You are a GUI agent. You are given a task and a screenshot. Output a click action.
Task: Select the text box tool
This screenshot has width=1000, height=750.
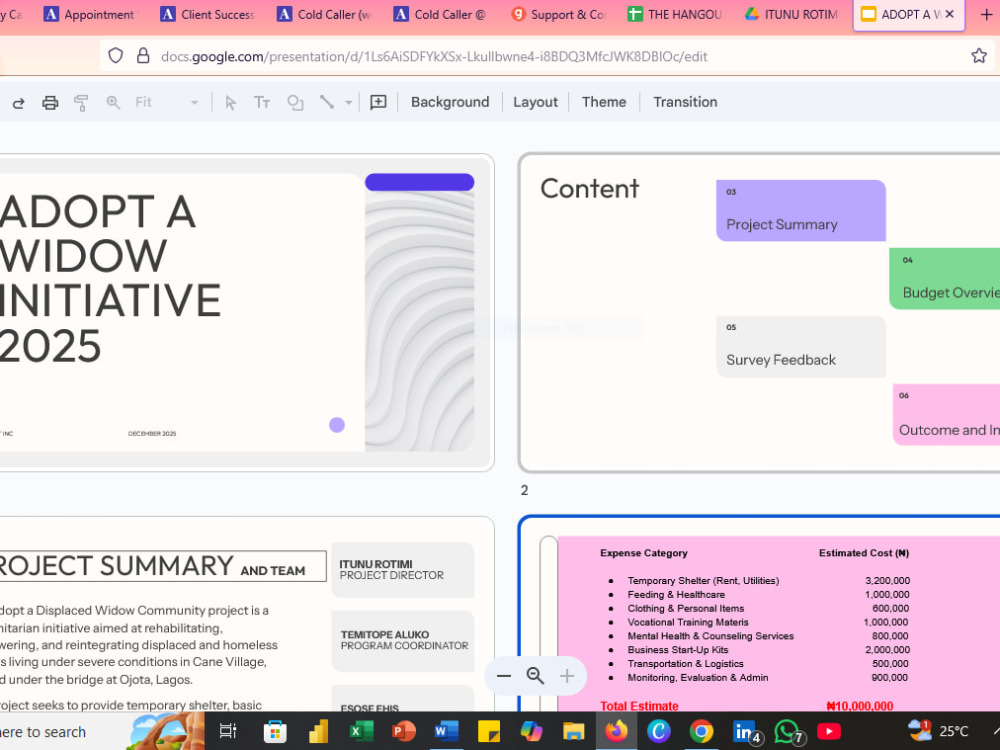coord(262,103)
